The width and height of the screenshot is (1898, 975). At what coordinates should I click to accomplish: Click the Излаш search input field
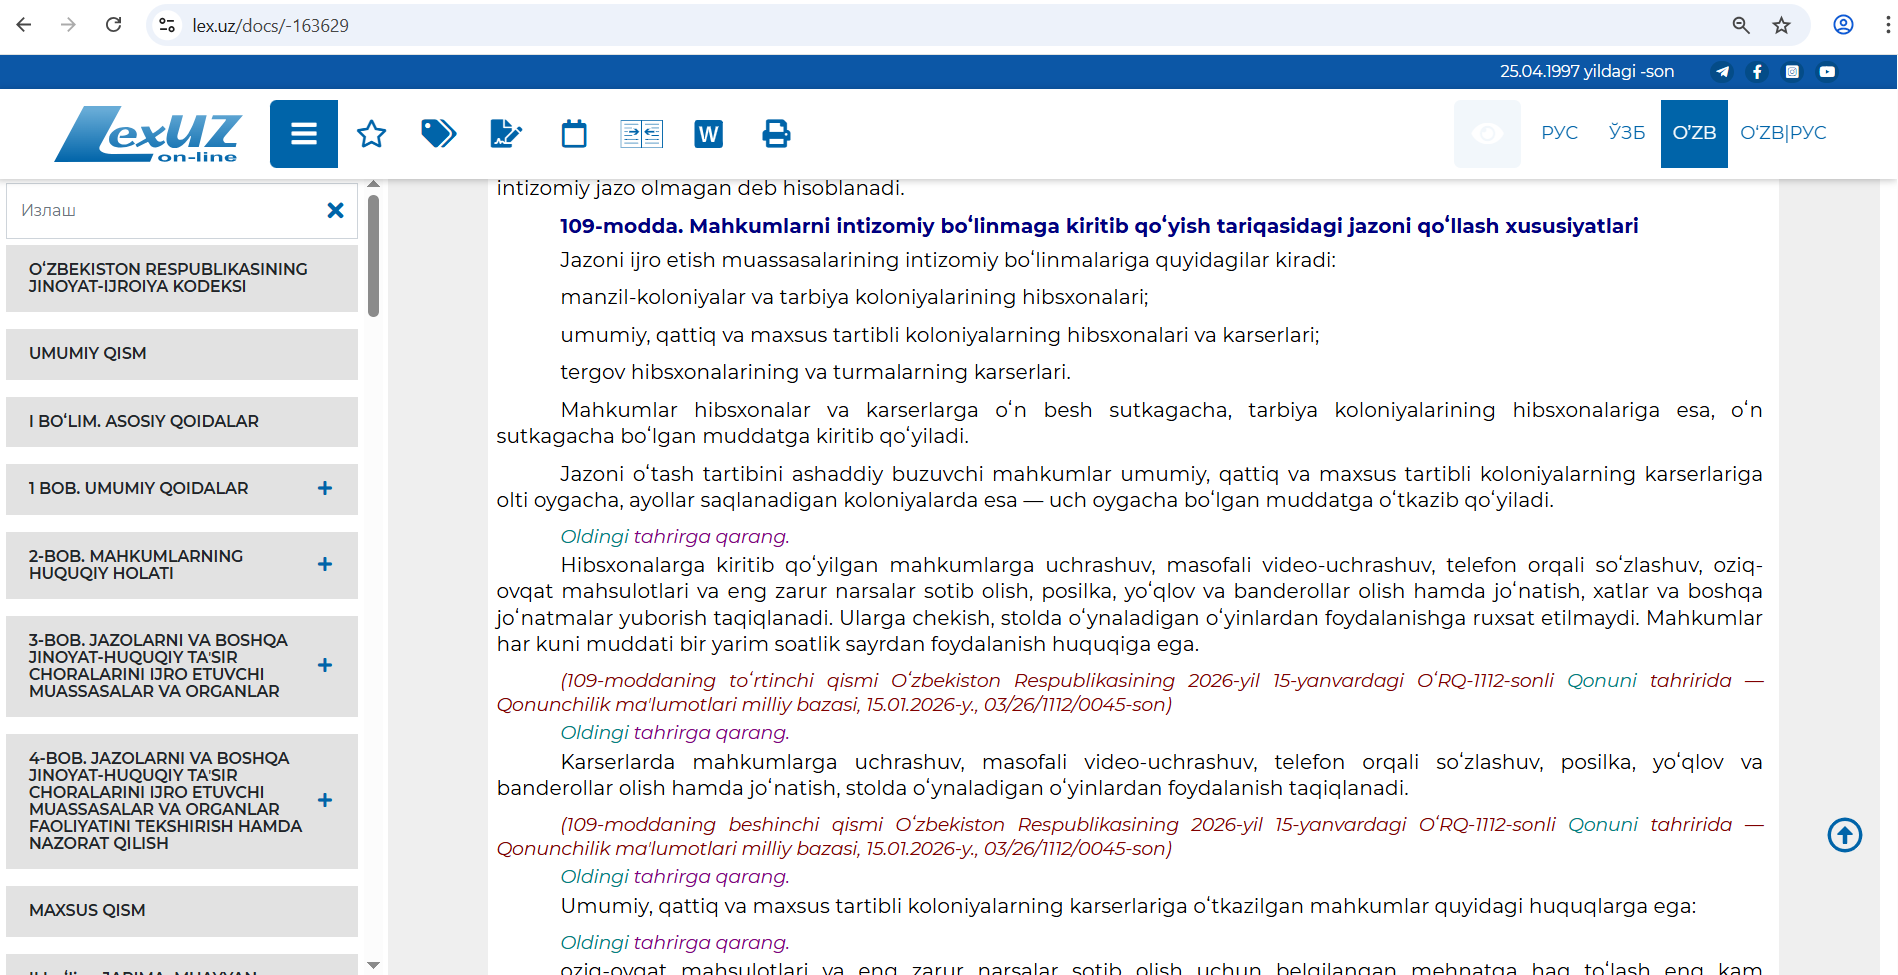point(165,211)
